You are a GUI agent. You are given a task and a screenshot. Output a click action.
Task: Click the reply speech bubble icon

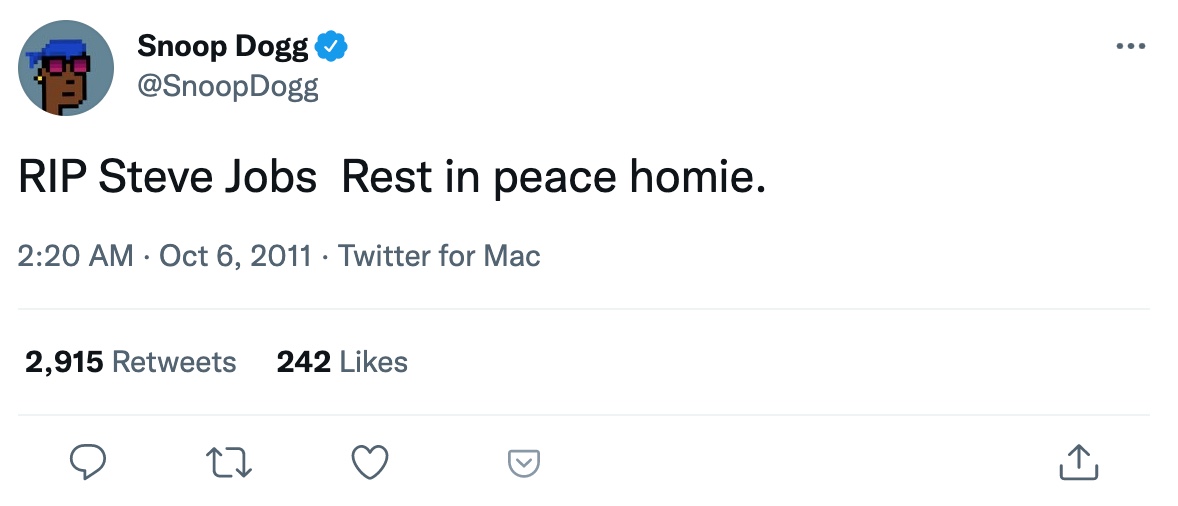pyautogui.click(x=88, y=461)
